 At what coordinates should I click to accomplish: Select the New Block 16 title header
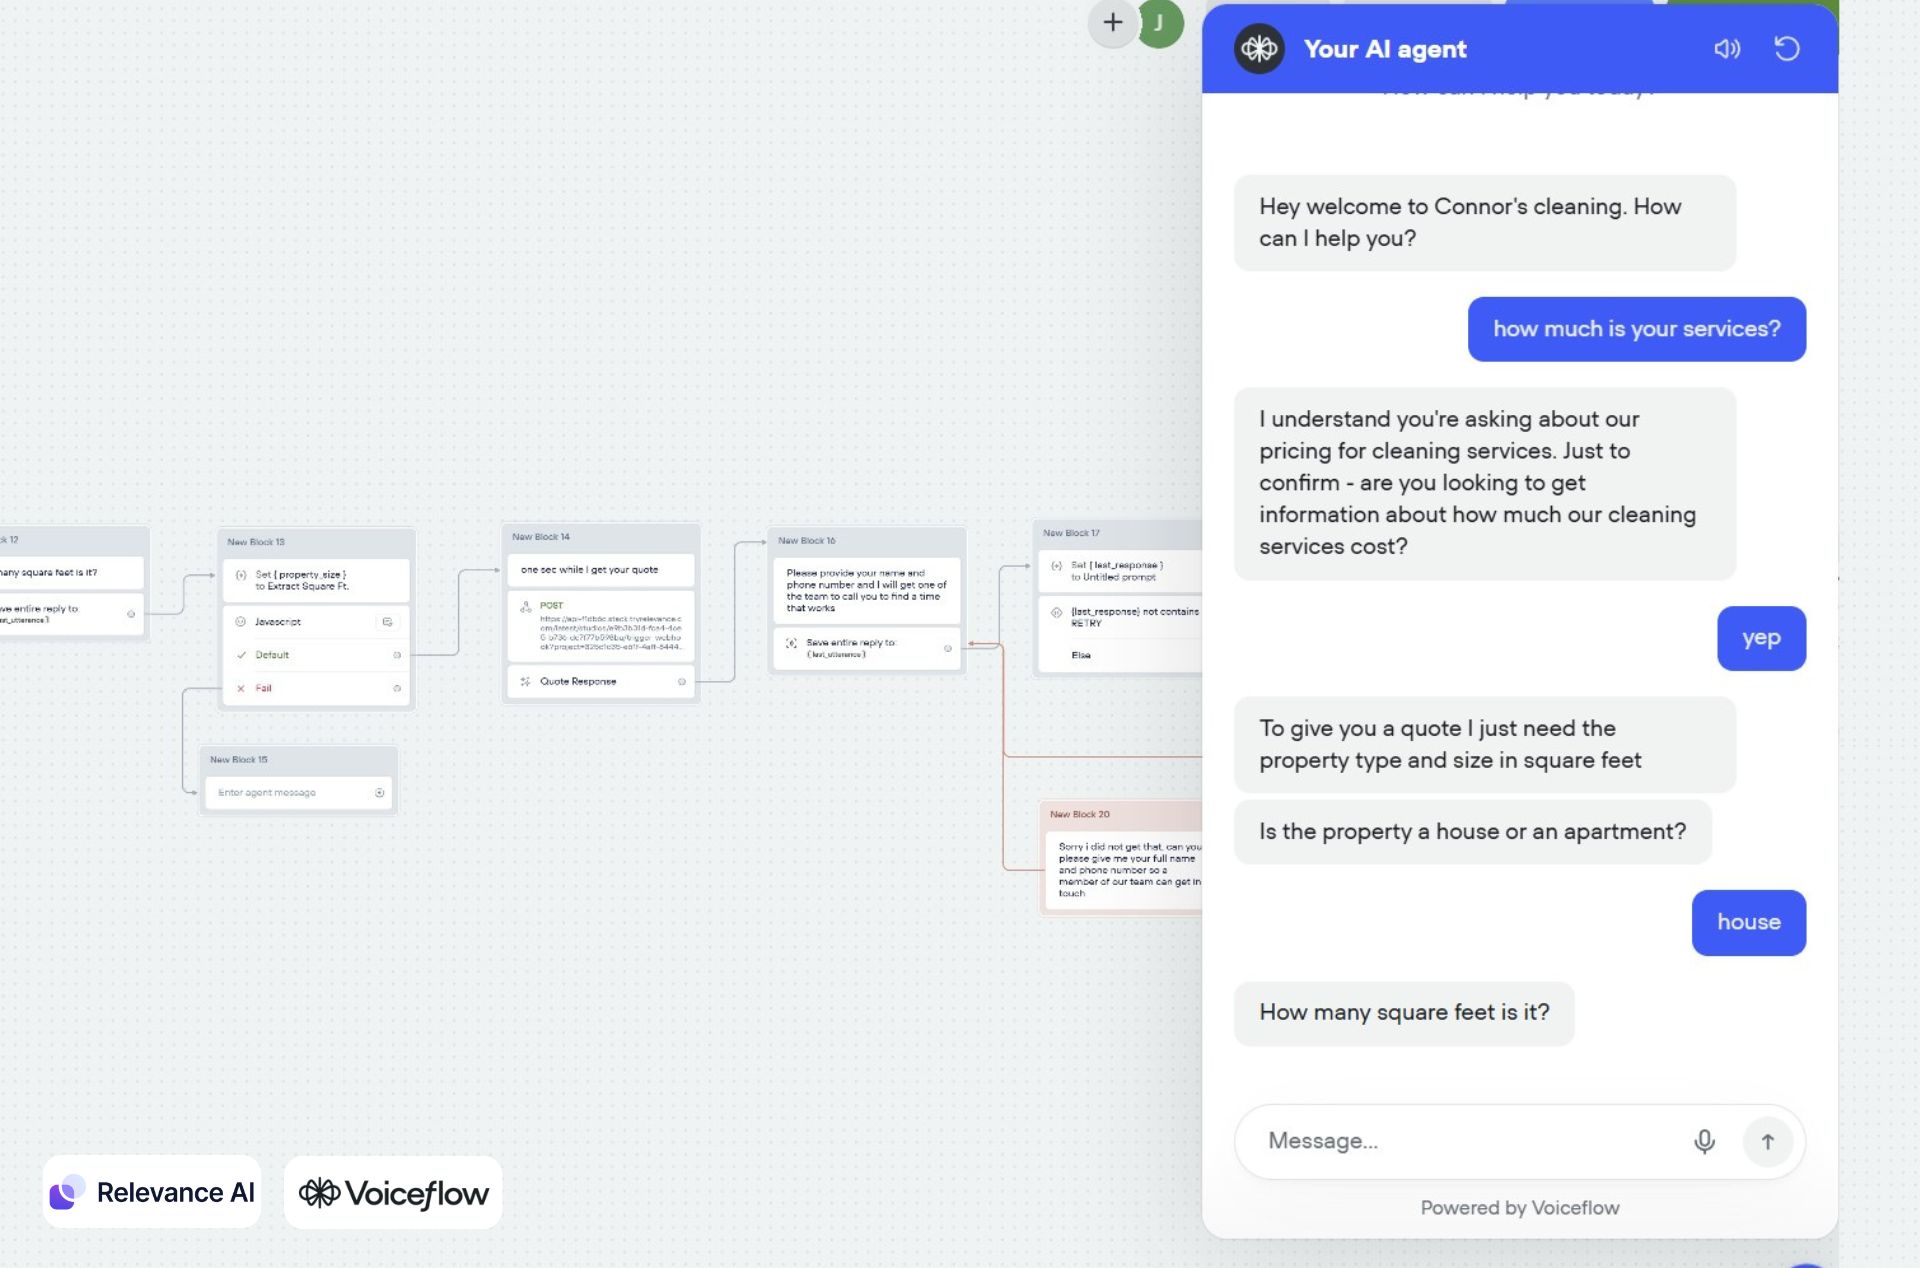[807, 541]
